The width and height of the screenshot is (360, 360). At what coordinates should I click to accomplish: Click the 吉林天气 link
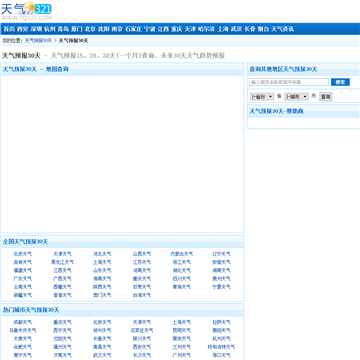click(x=23, y=262)
